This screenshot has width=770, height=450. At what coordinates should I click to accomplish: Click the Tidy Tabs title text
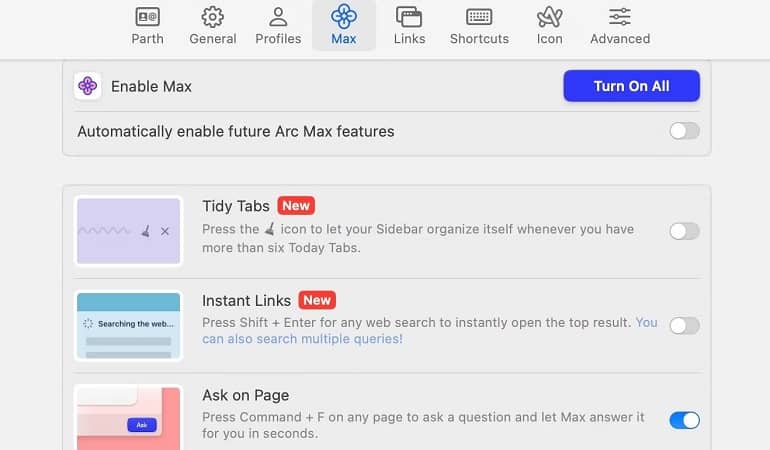coord(236,206)
